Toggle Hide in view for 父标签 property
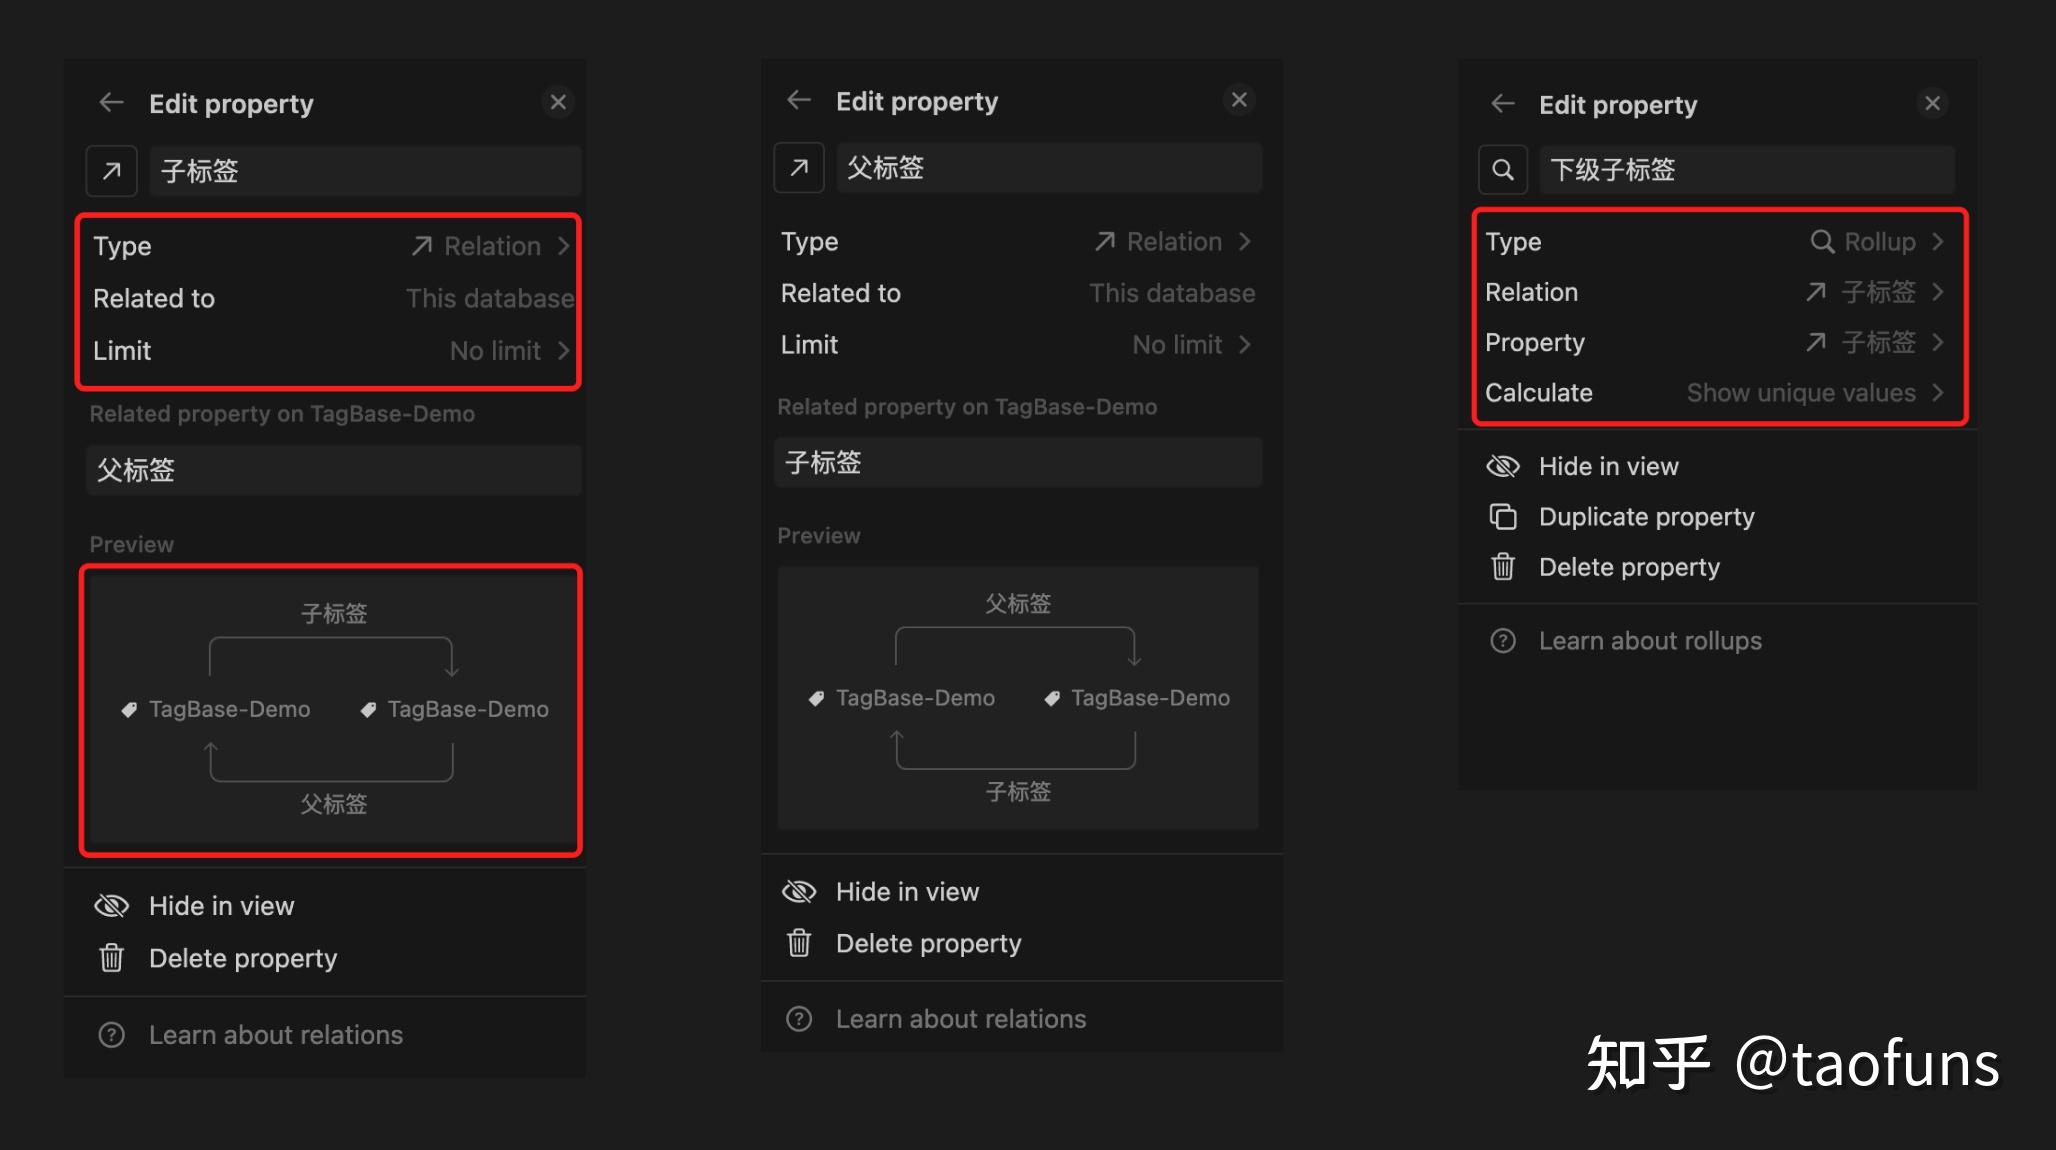This screenshot has width=2056, height=1150. tap(907, 891)
